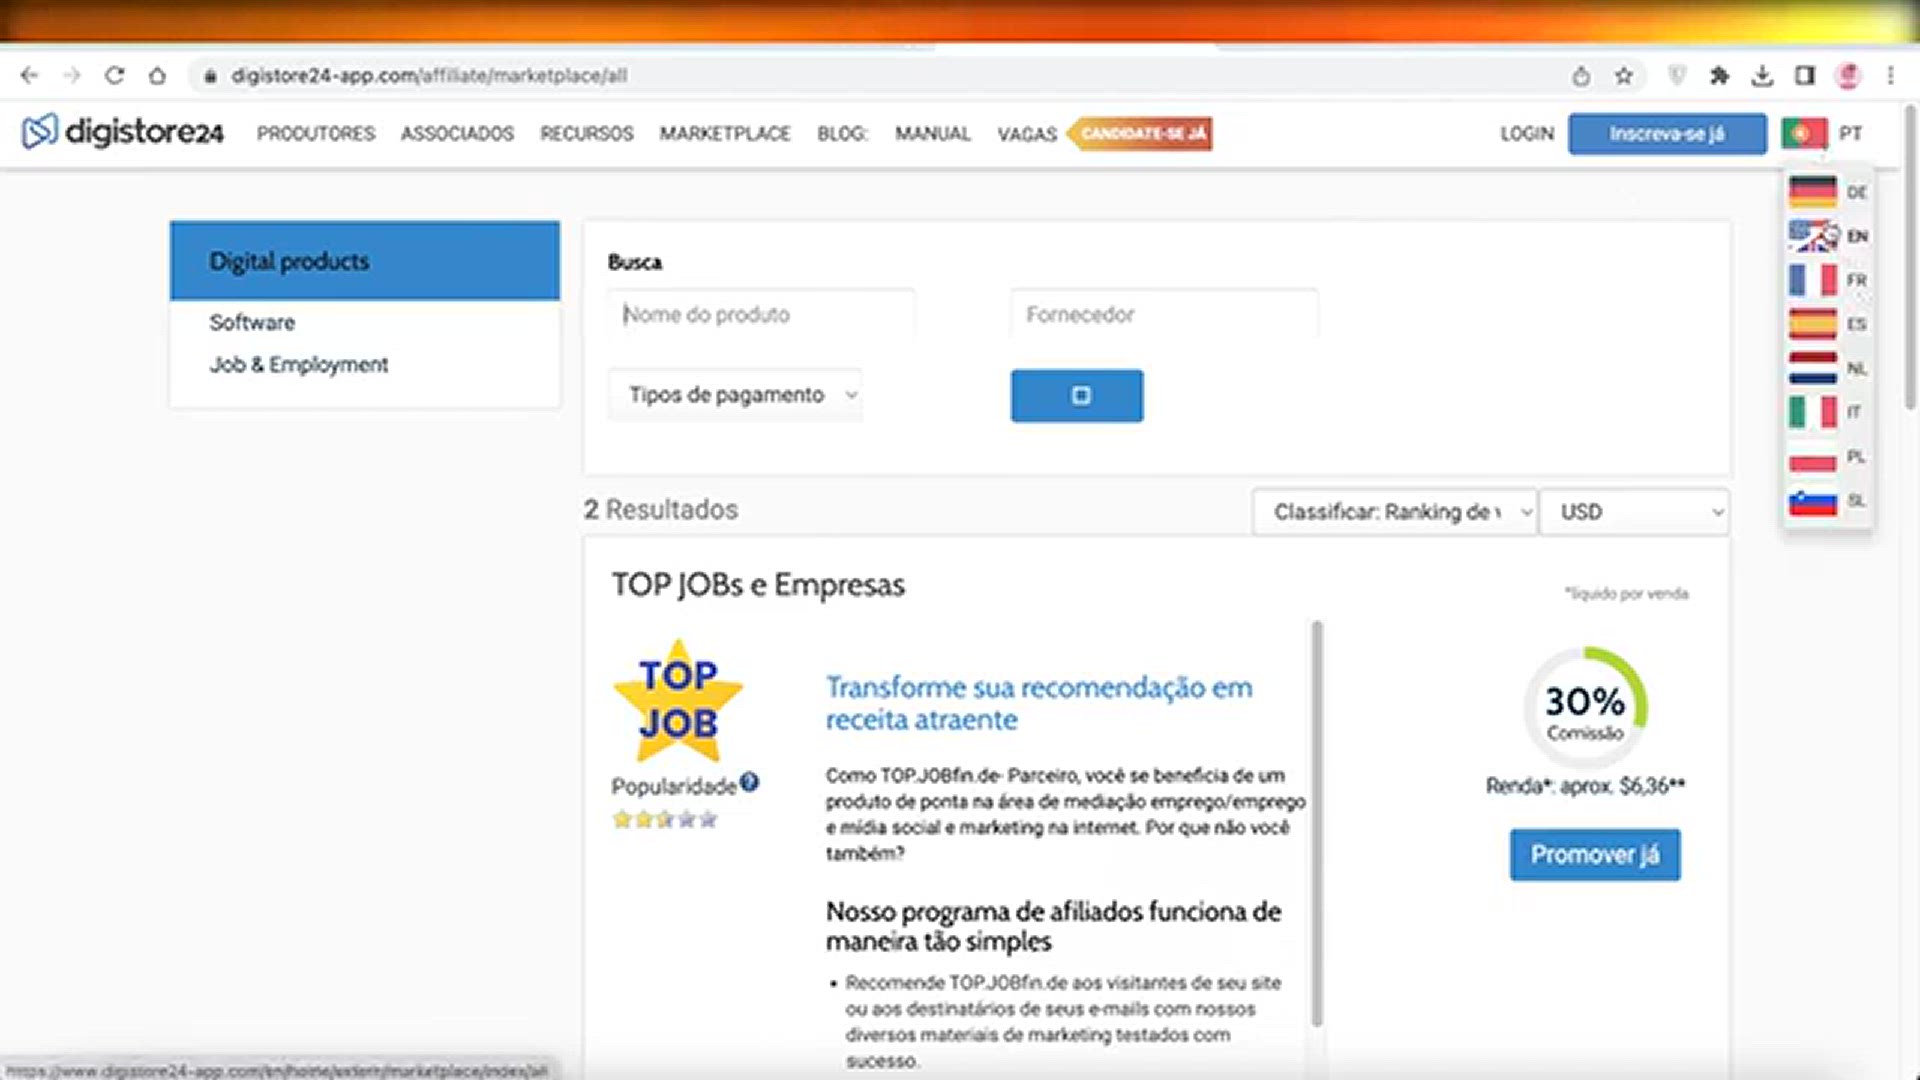Click the Digistore24 logo

[123, 132]
